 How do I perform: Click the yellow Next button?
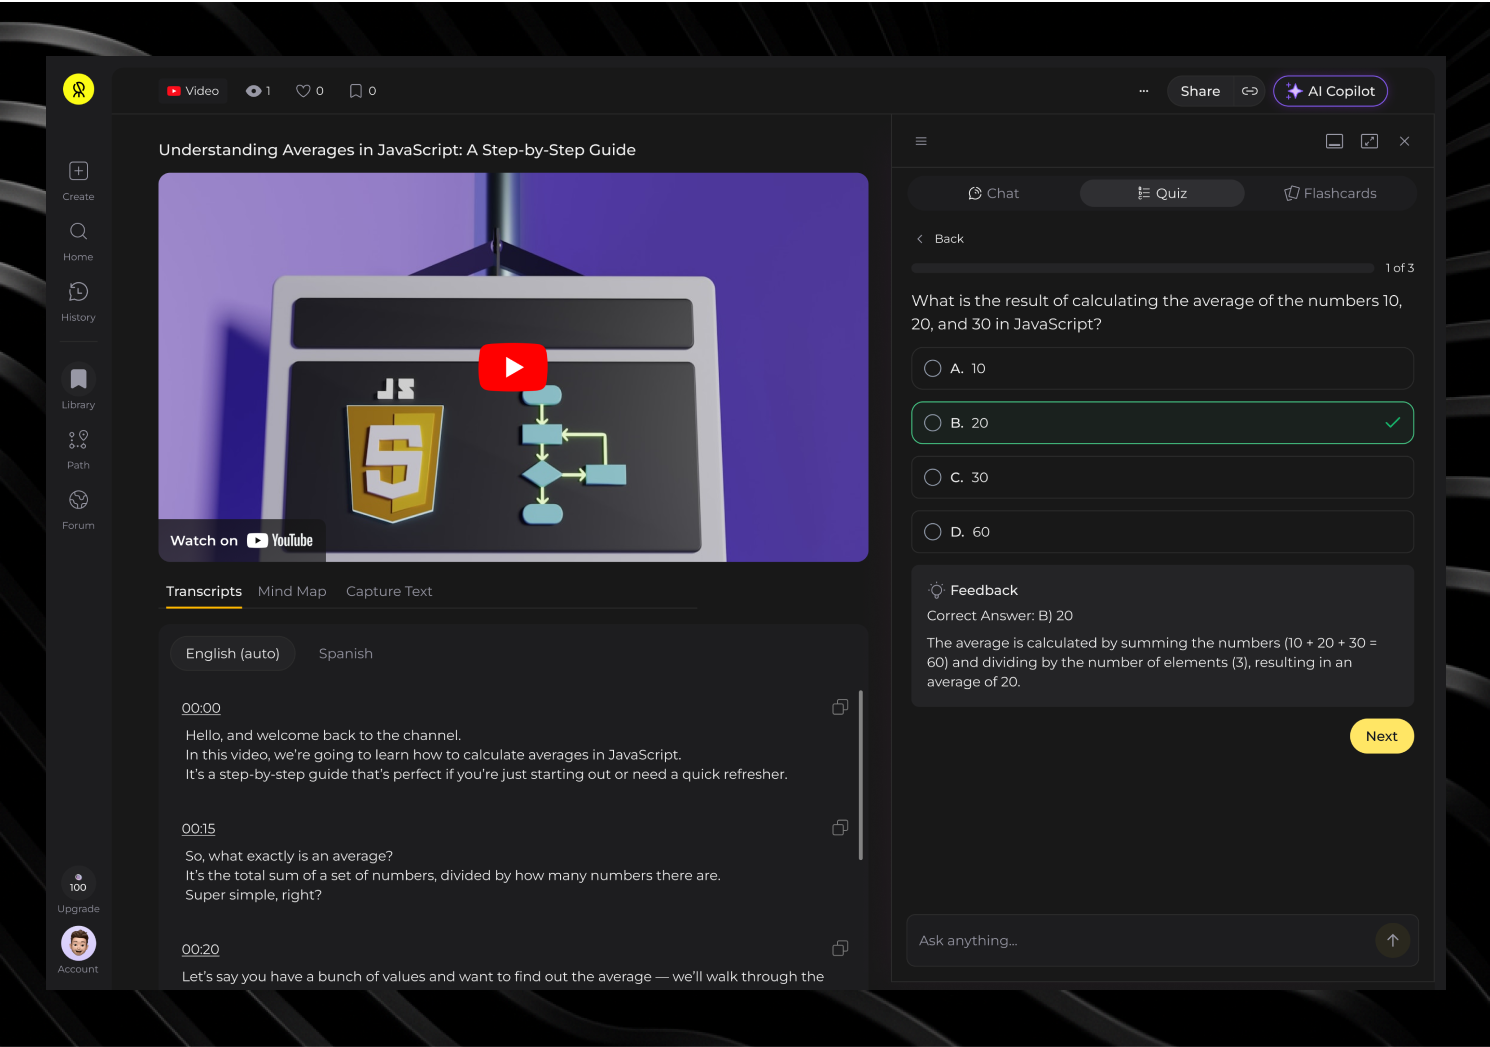(1381, 736)
